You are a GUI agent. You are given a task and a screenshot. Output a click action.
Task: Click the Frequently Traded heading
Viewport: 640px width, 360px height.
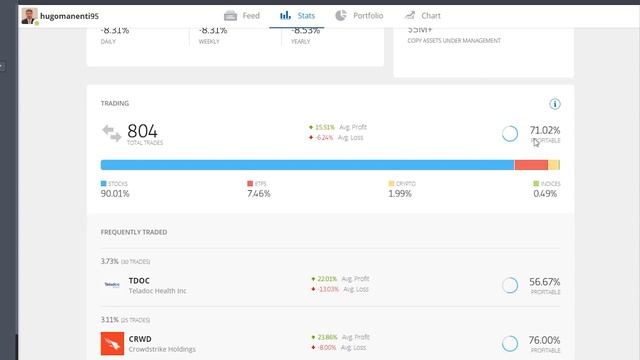134,232
